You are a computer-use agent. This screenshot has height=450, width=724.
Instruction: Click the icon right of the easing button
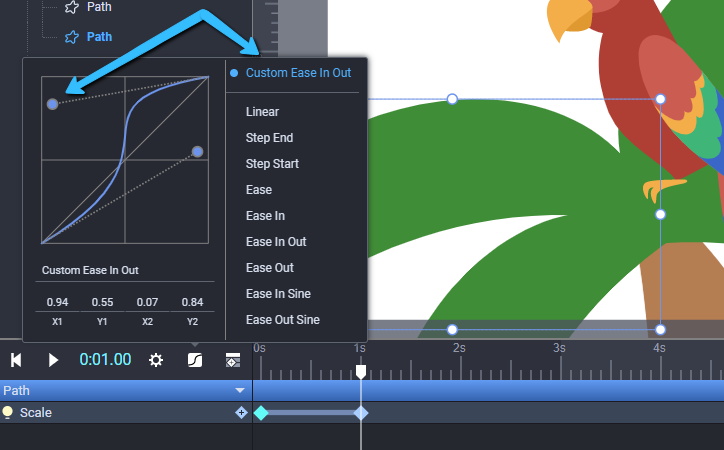[x=233, y=360]
